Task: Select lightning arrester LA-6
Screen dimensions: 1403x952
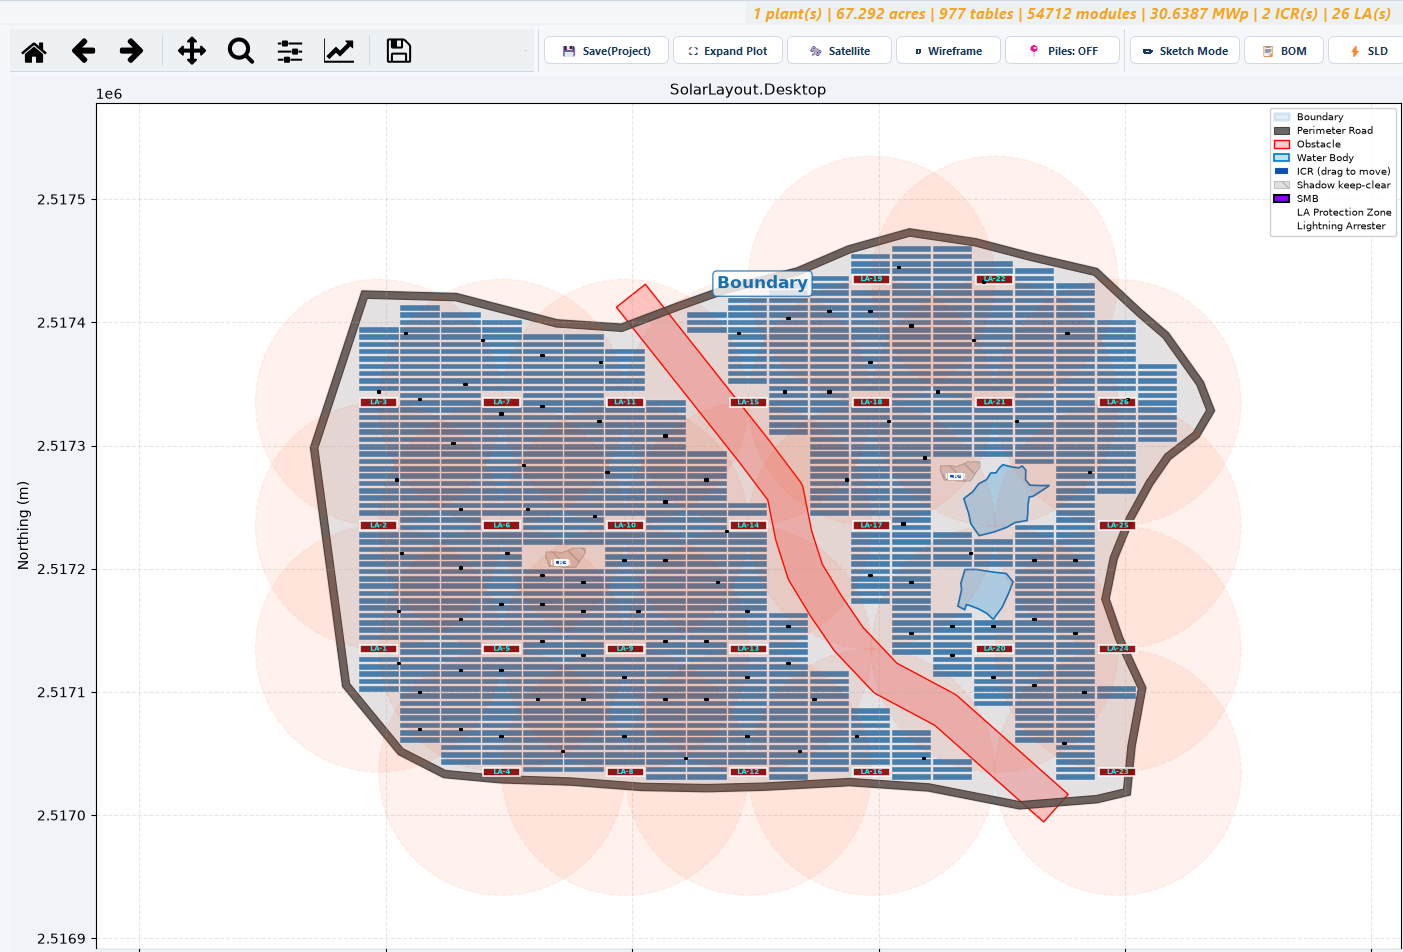Action: point(501,525)
